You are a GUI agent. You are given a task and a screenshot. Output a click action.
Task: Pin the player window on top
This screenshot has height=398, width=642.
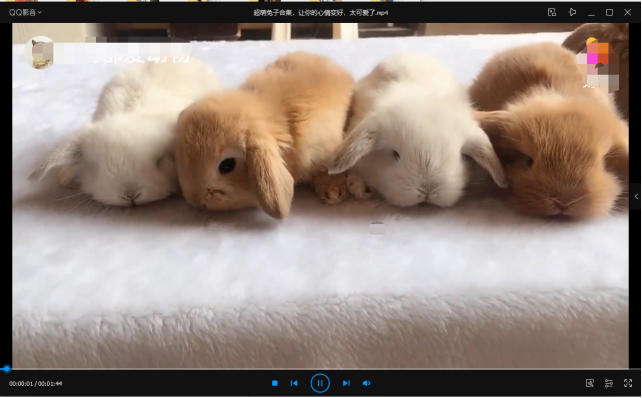click(572, 12)
